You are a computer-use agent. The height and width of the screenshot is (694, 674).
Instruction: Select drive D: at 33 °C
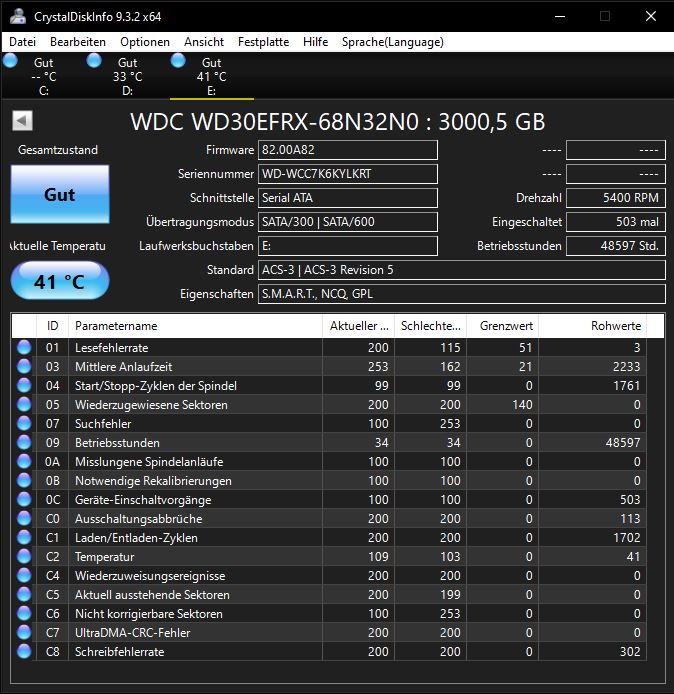click(x=127, y=76)
